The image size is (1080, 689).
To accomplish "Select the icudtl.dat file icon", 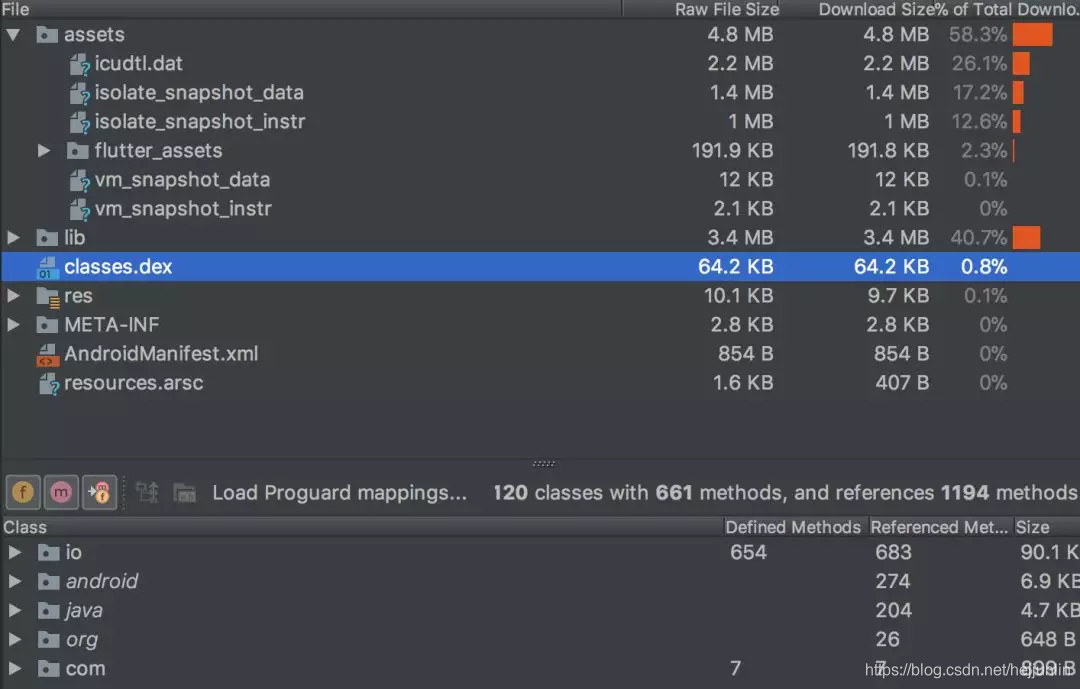I will [80, 64].
